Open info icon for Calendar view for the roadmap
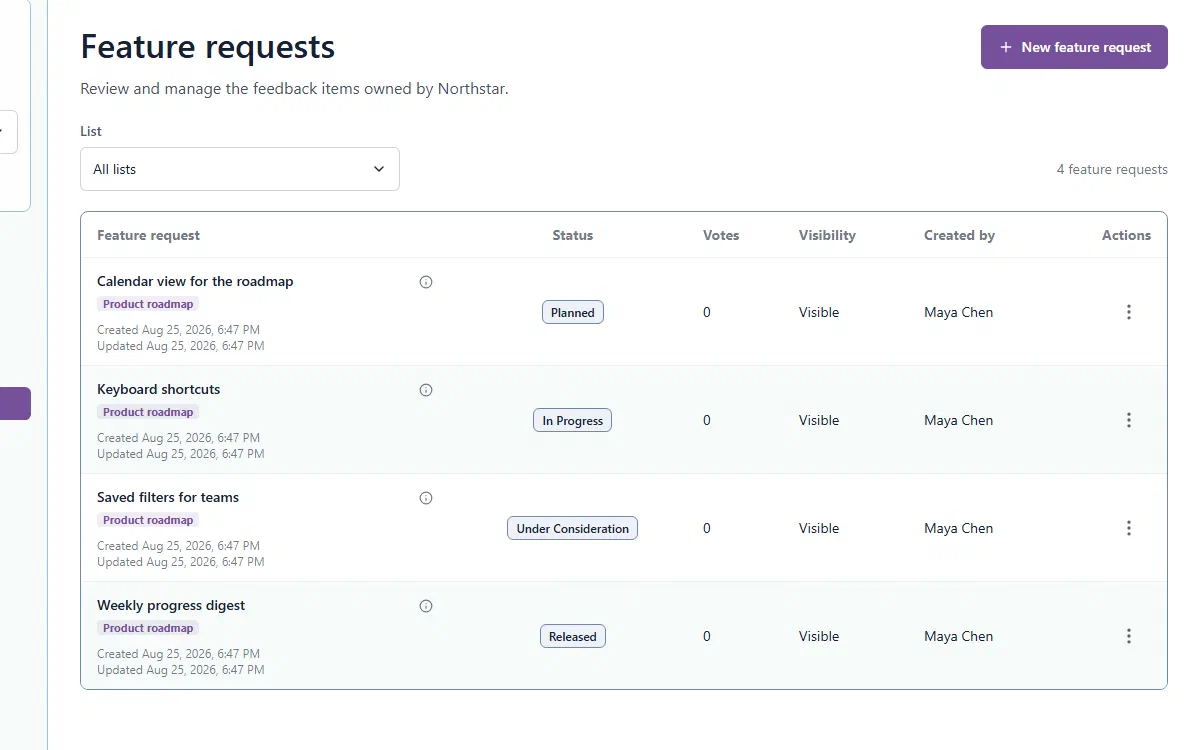 coord(426,282)
